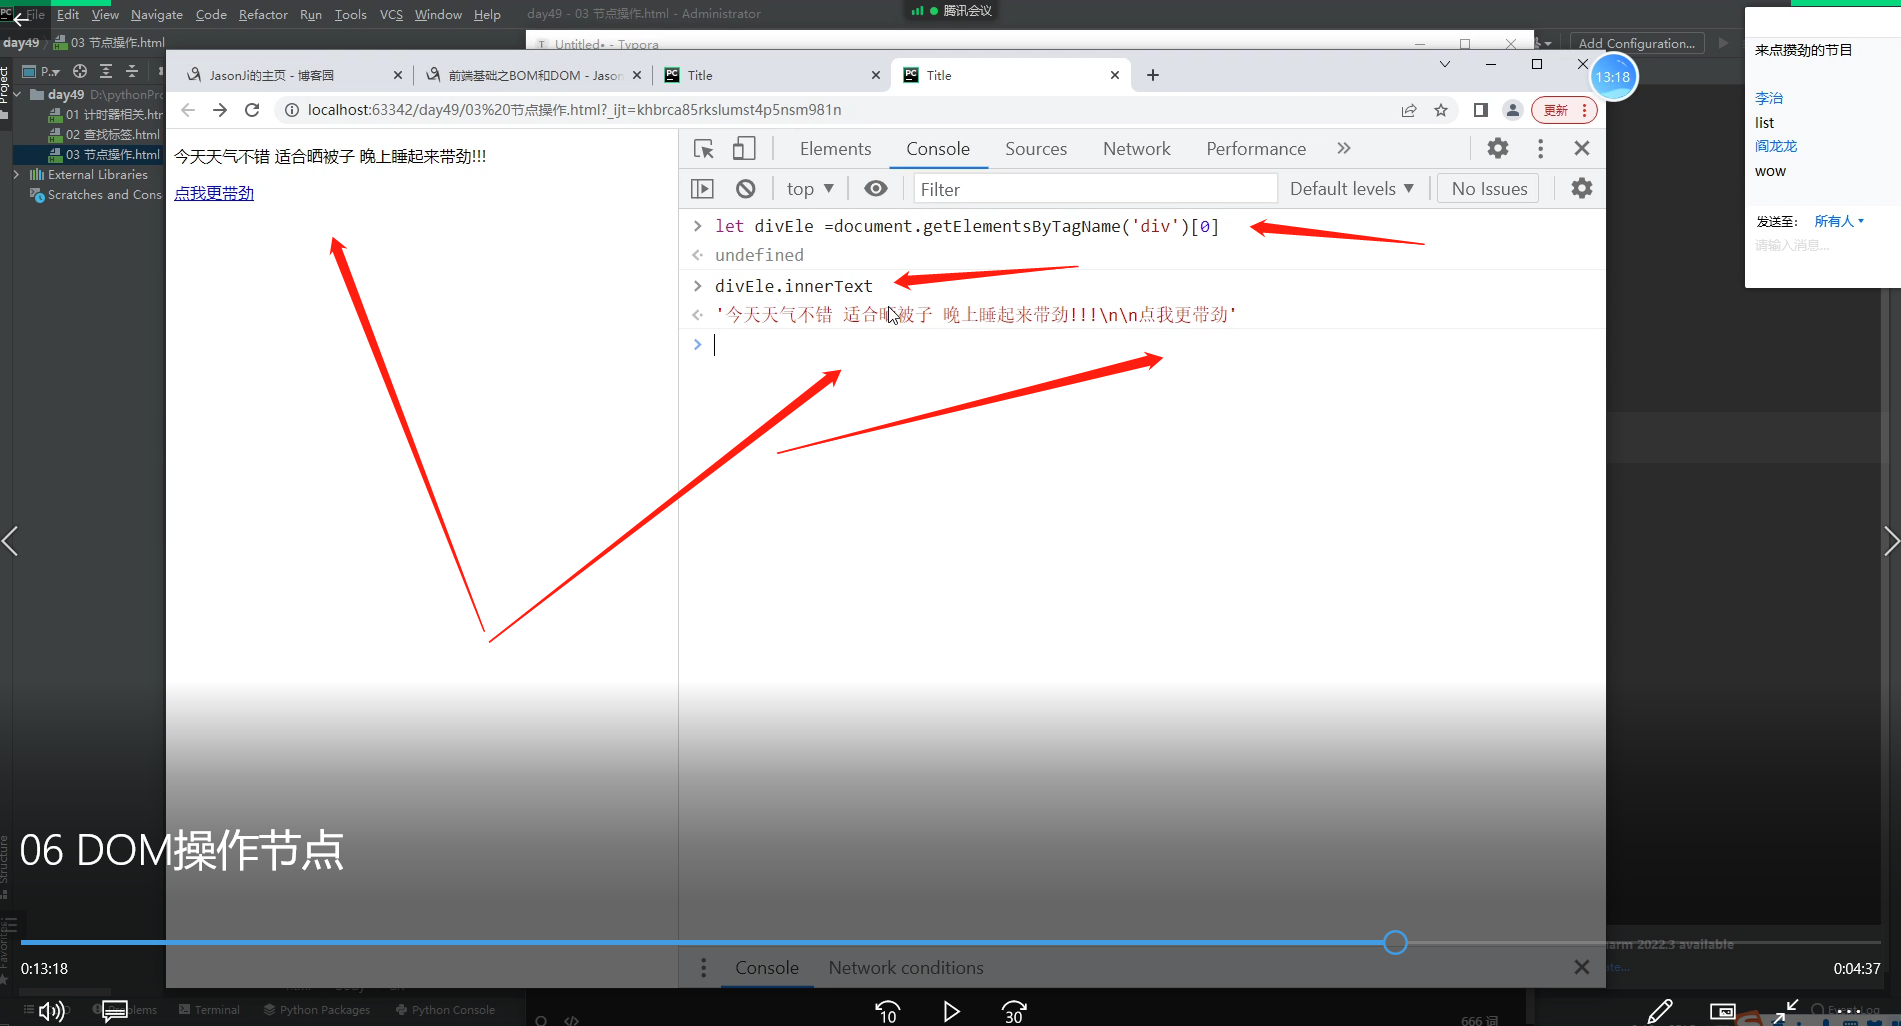This screenshot has width=1901, height=1026.
Task: Toggle video volume mute
Action: pyautogui.click(x=51, y=1012)
